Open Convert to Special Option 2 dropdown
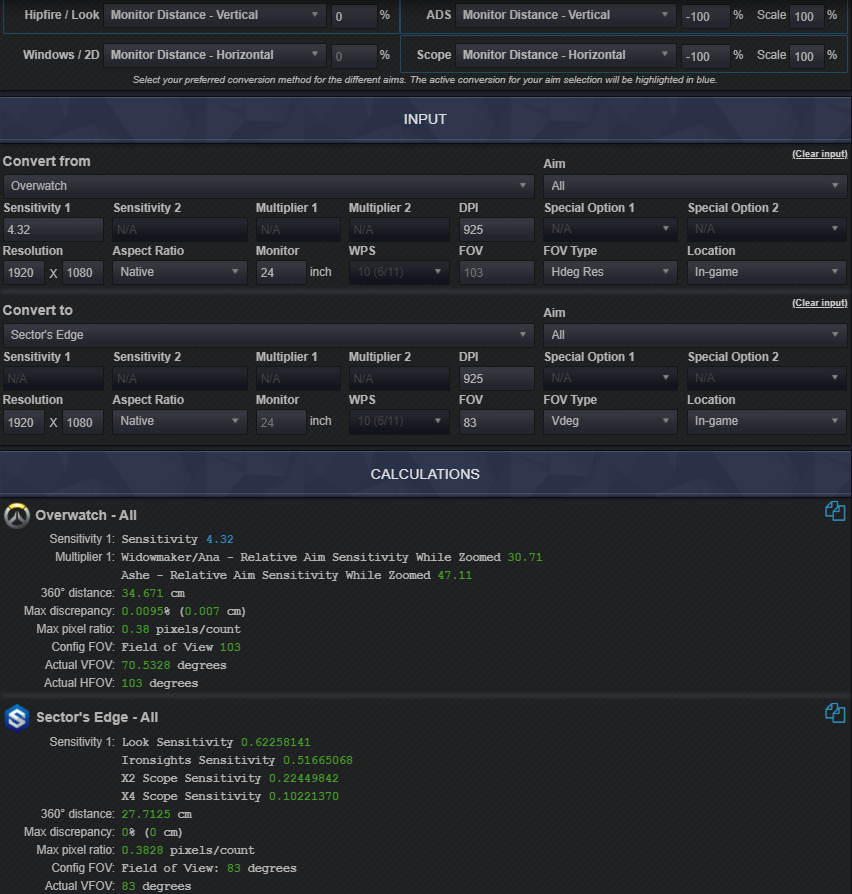Screen dimensions: 852x894 766,377
